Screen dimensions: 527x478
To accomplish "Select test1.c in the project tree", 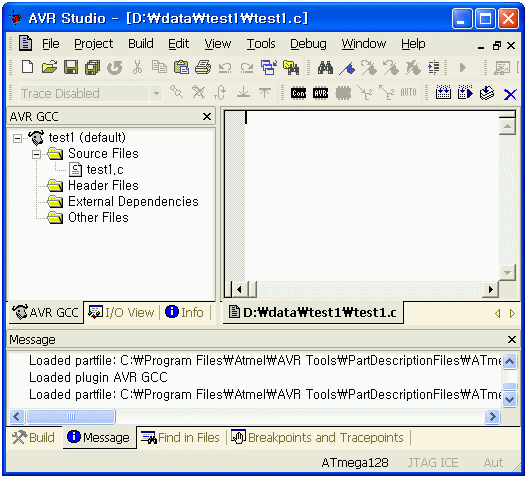I will [105, 170].
